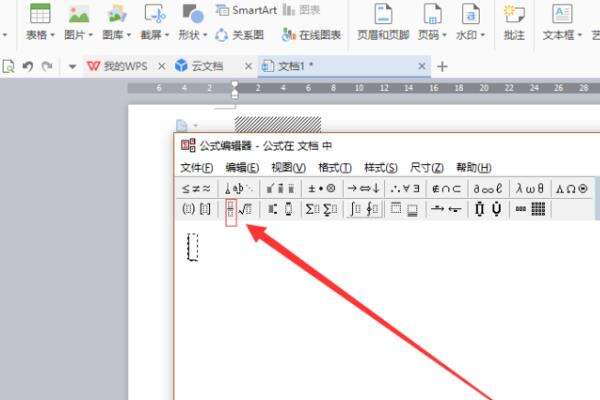
Task: Insert SmartArt graphic
Action: (246, 10)
